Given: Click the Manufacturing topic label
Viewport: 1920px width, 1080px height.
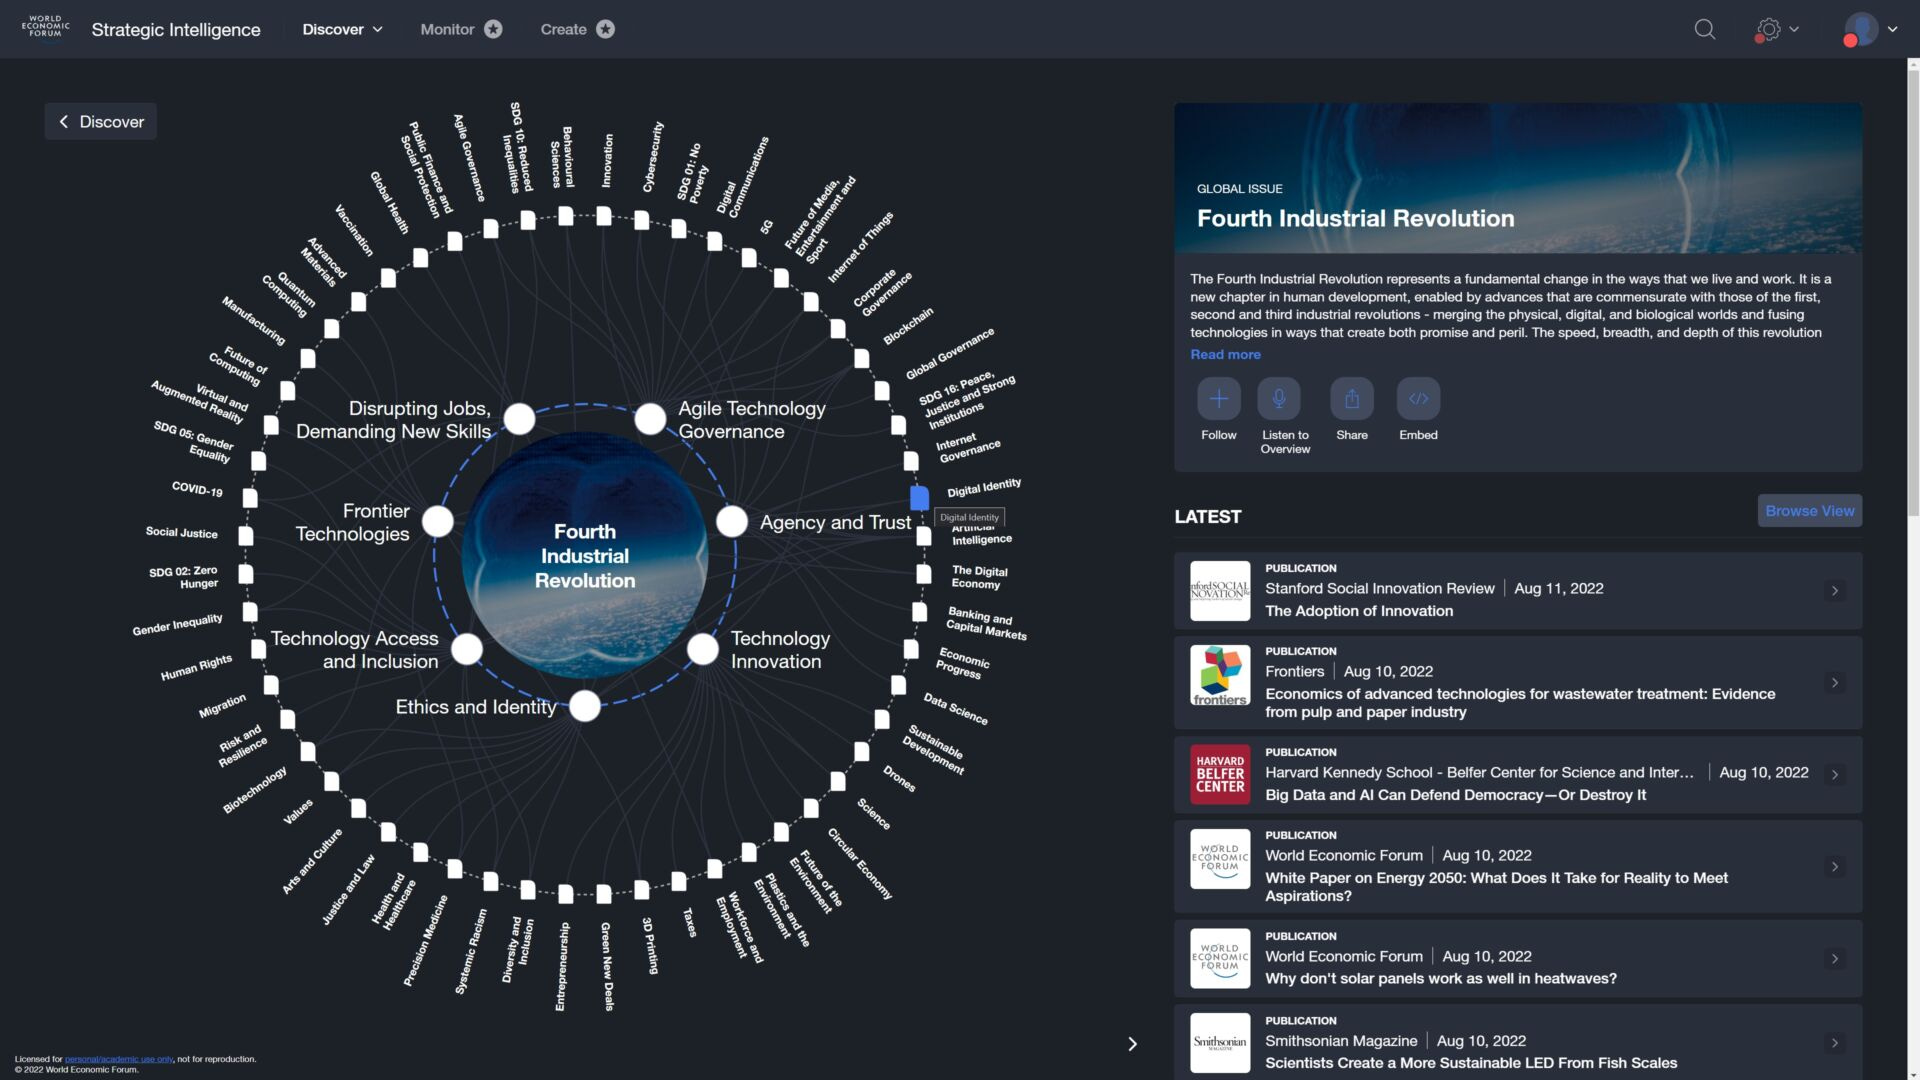Looking at the screenshot, I should (x=253, y=320).
